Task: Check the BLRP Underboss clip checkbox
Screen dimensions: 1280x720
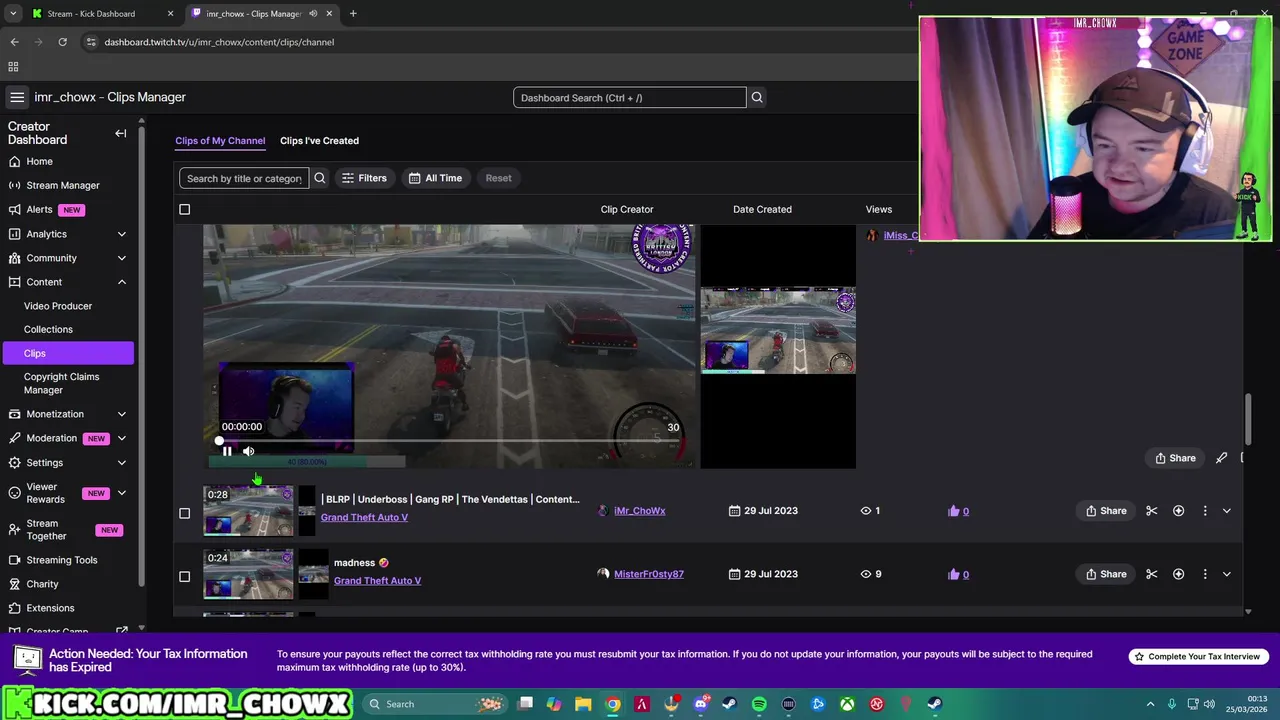Action: click(x=184, y=513)
